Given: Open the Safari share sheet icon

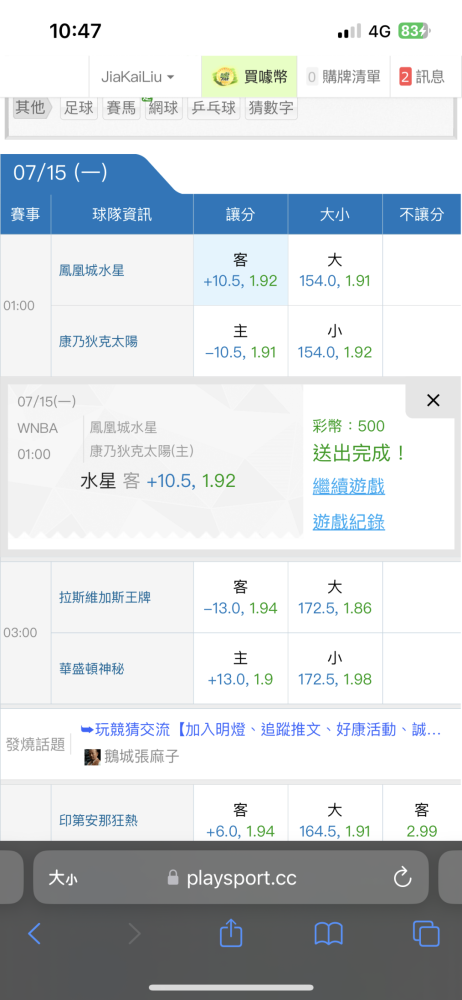Looking at the screenshot, I should [x=231, y=932].
